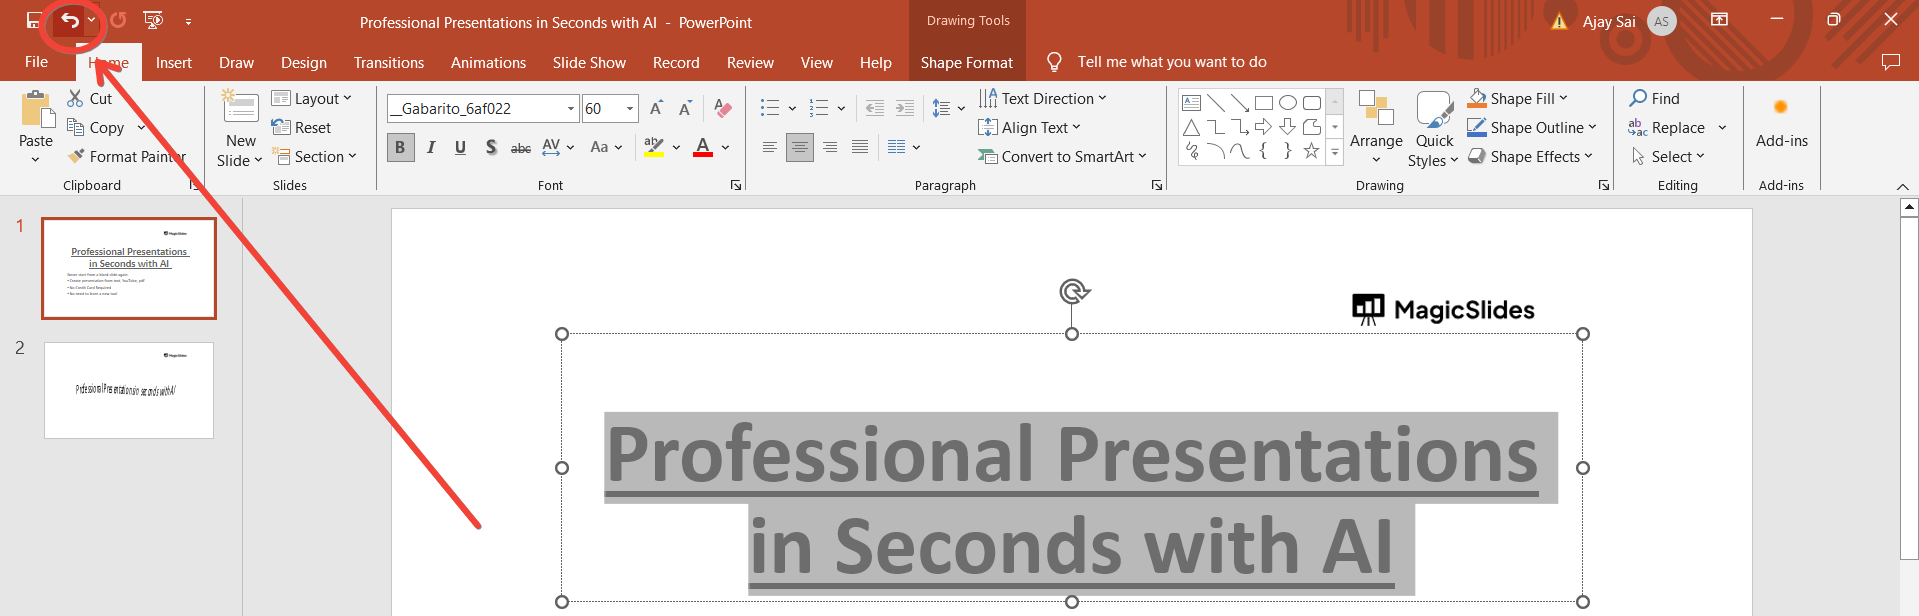This screenshot has height=616, width=1919.
Task: Increase font size with larger A
Action: click(656, 108)
